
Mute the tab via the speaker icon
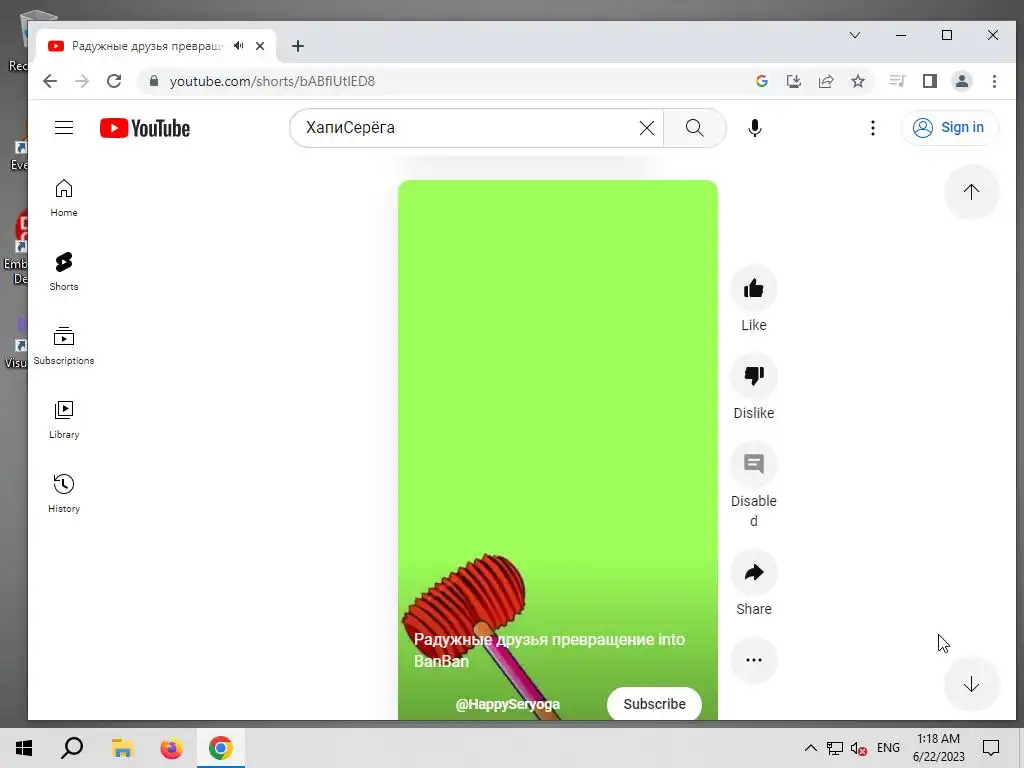point(239,46)
